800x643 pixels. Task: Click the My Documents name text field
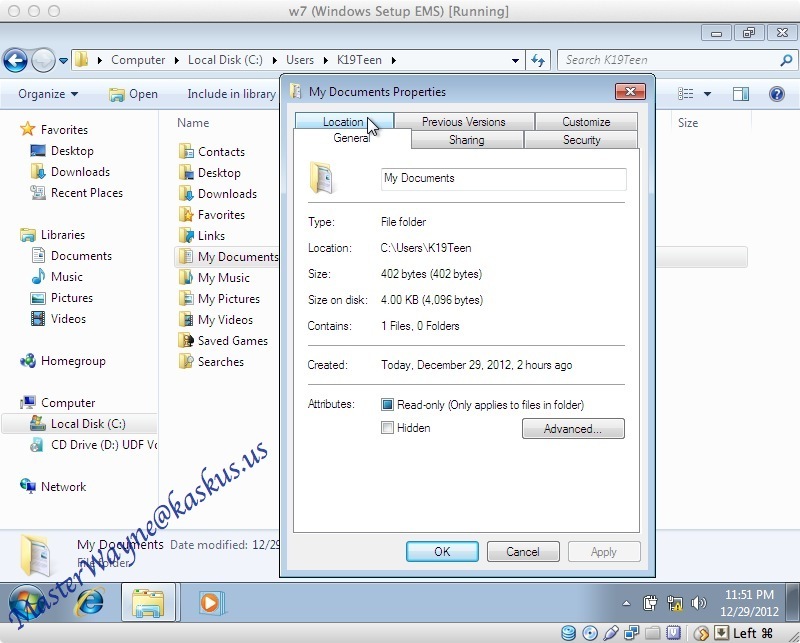click(x=504, y=179)
